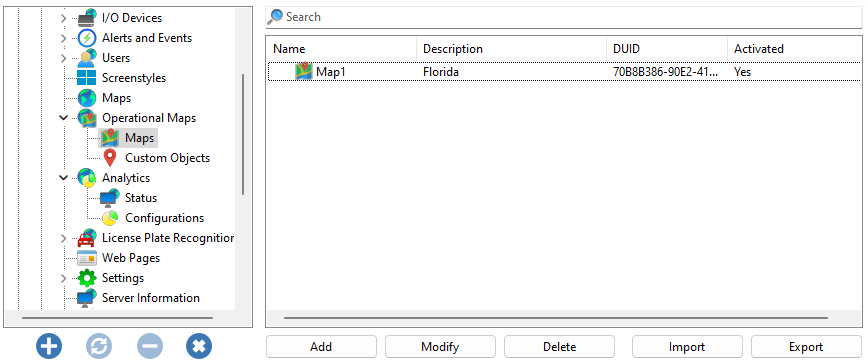
Task: Select the Configurations tree label
Action: click(x=164, y=218)
